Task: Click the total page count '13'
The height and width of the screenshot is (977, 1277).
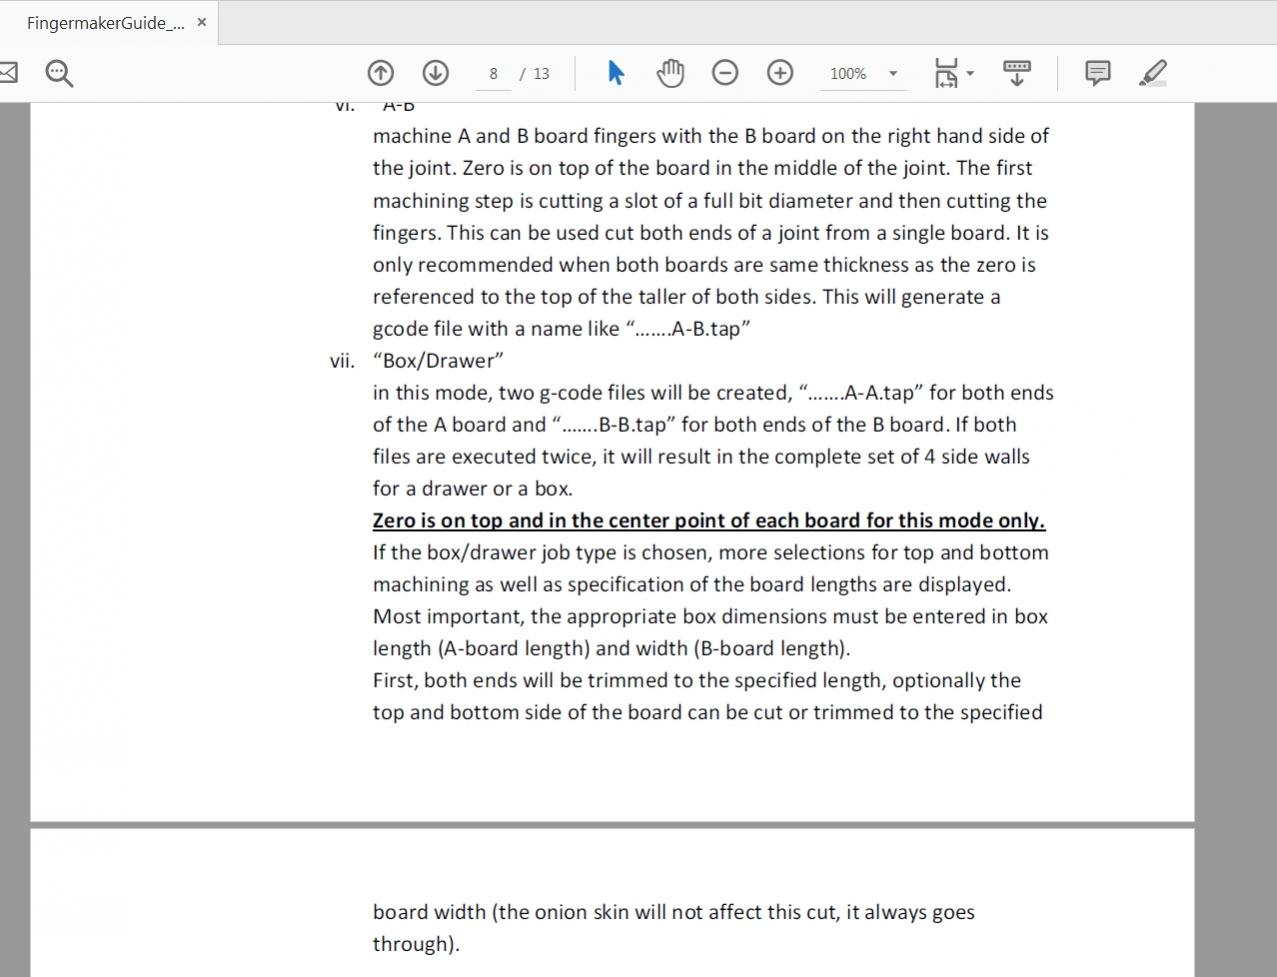Action: [x=541, y=74]
